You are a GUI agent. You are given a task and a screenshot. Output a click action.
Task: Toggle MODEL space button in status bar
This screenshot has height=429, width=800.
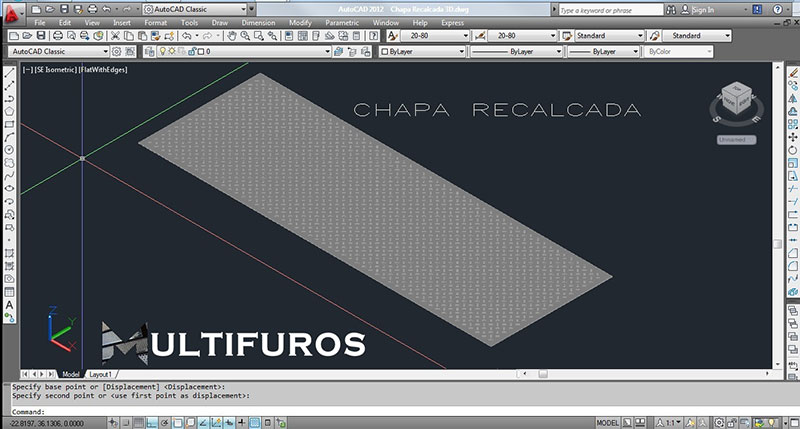pos(608,422)
